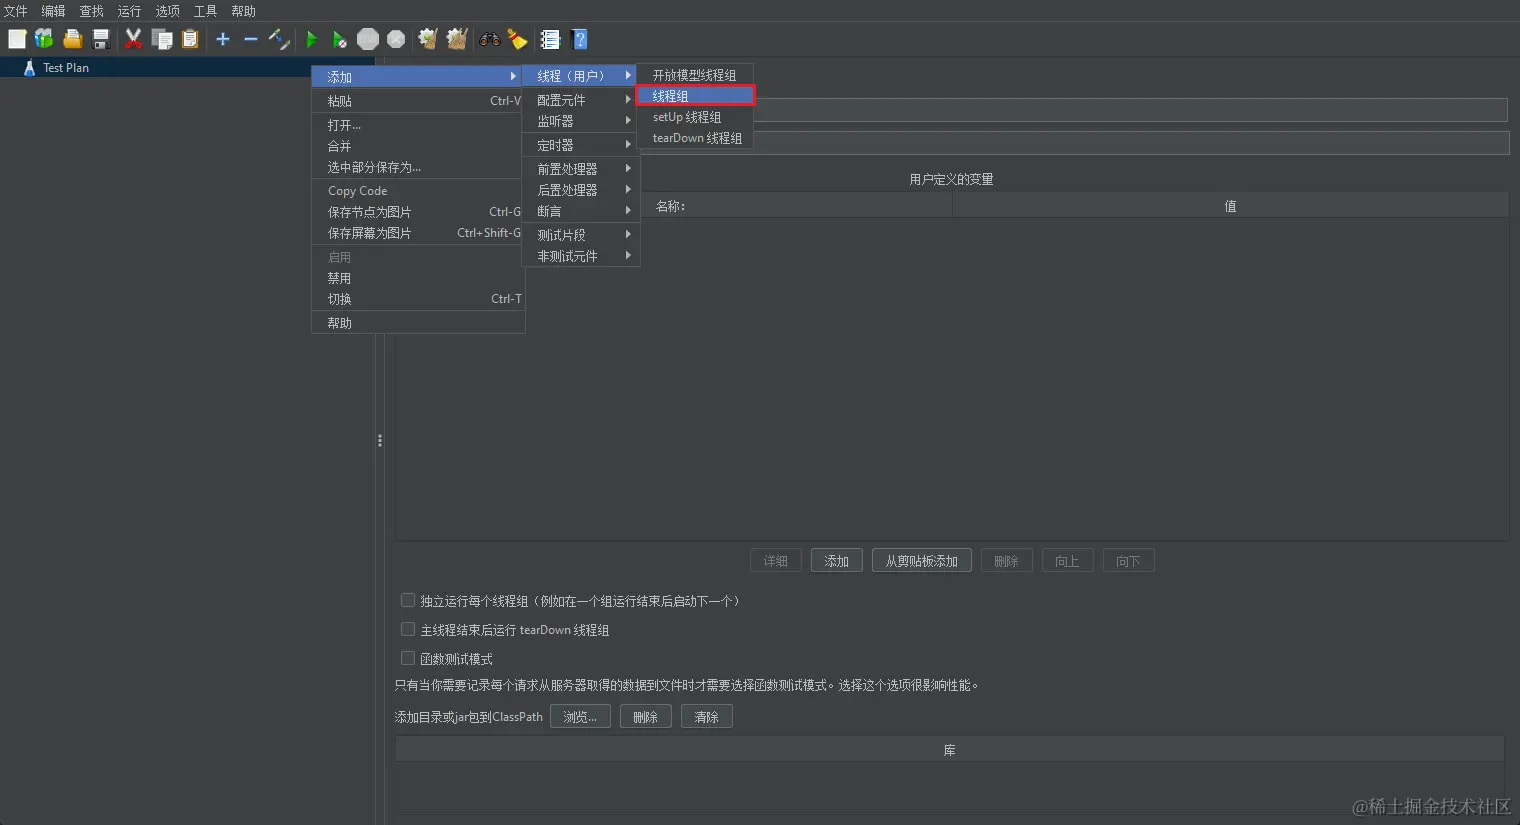Screen dimensions: 1520x825
Task: Clear results with single broom icon
Action: click(x=428, y=39)
